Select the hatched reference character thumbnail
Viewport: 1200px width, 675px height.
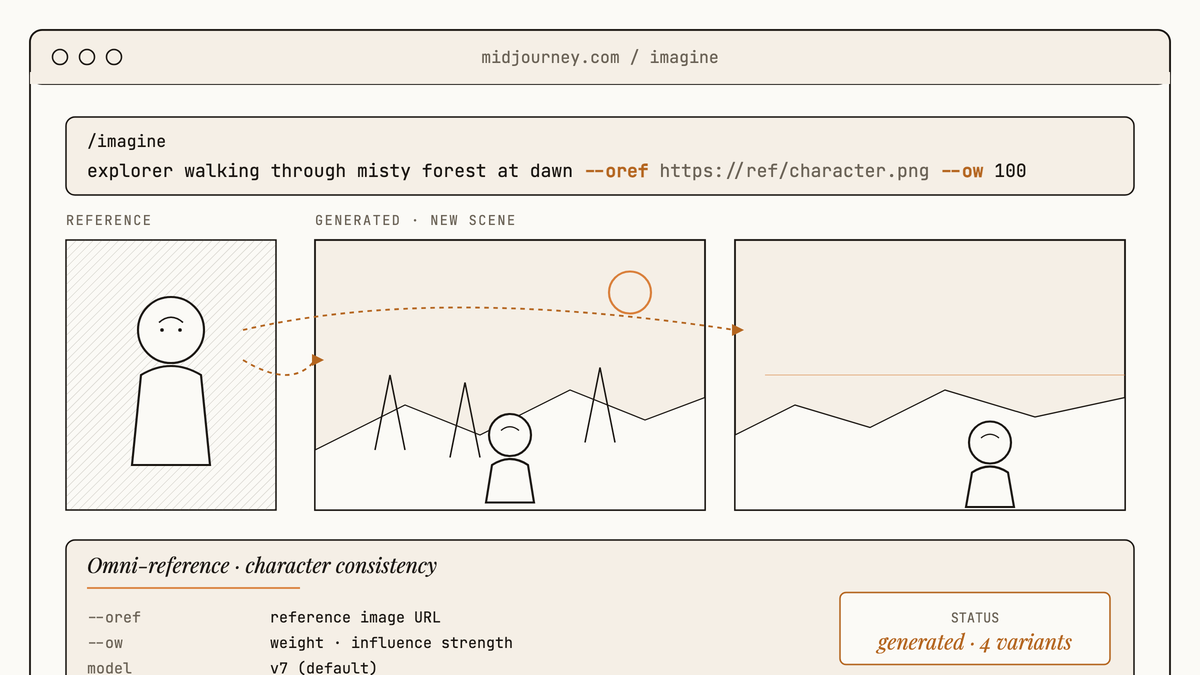coord(171,375)
